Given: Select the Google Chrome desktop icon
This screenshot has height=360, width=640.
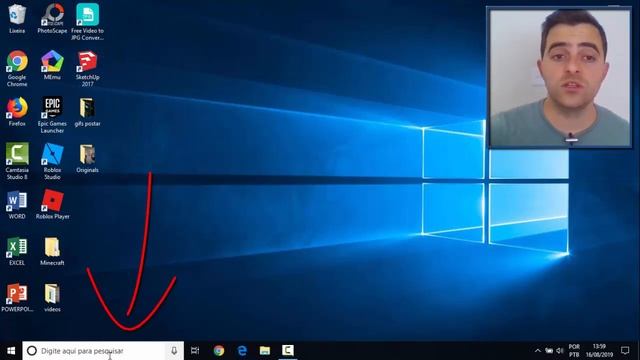Looking at the screenshot, I should [x=17, y=68].
